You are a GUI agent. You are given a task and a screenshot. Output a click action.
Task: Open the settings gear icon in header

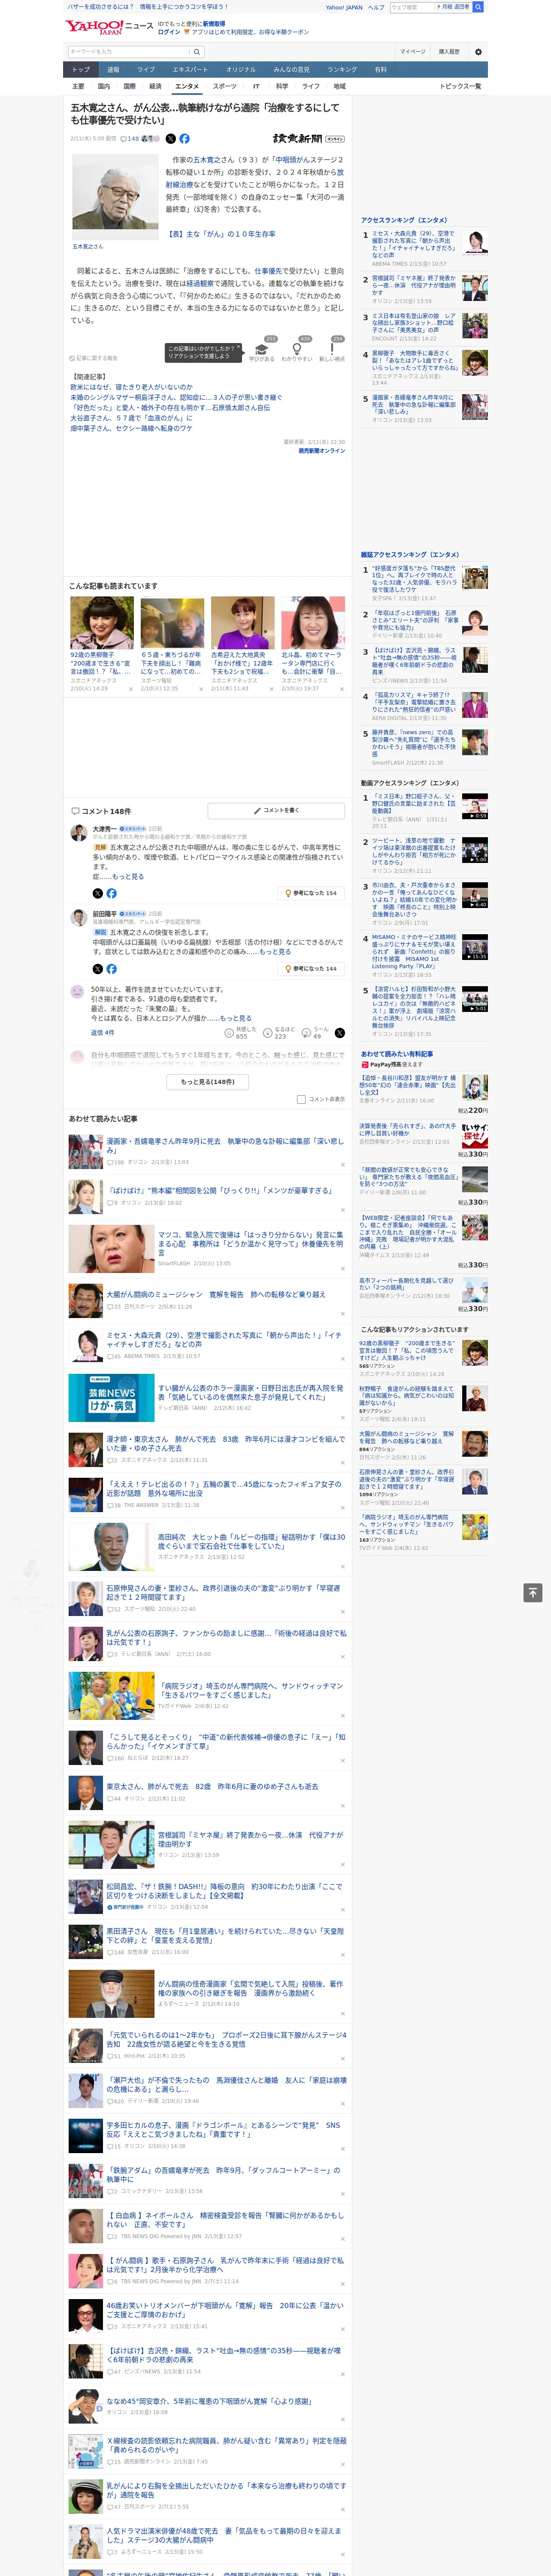click(478, 52)
